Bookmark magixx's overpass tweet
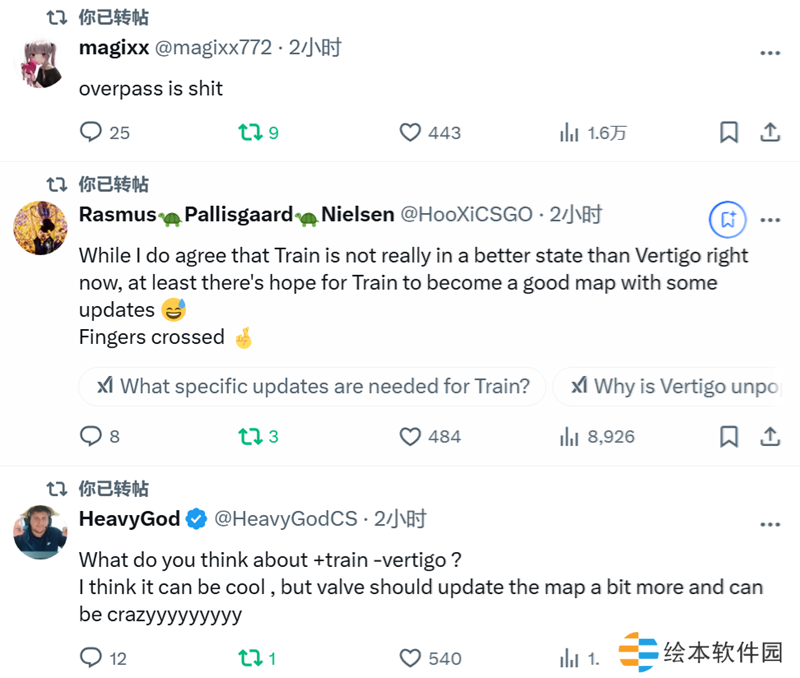The height and width of the screenshot is (678, 800). pos(729,132)
